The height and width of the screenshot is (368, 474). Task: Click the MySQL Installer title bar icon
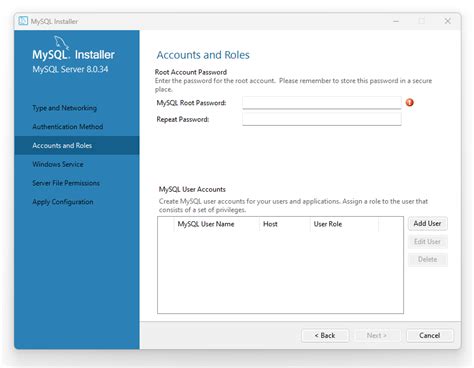(23, 21)
